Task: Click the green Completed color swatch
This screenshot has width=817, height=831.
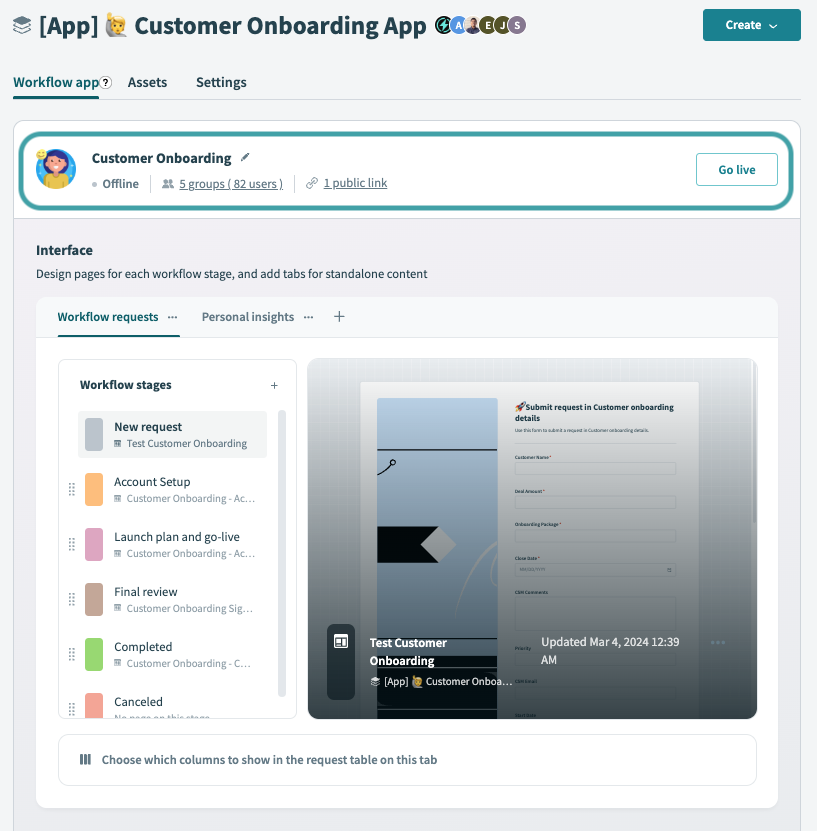Action: coord(94,655)
